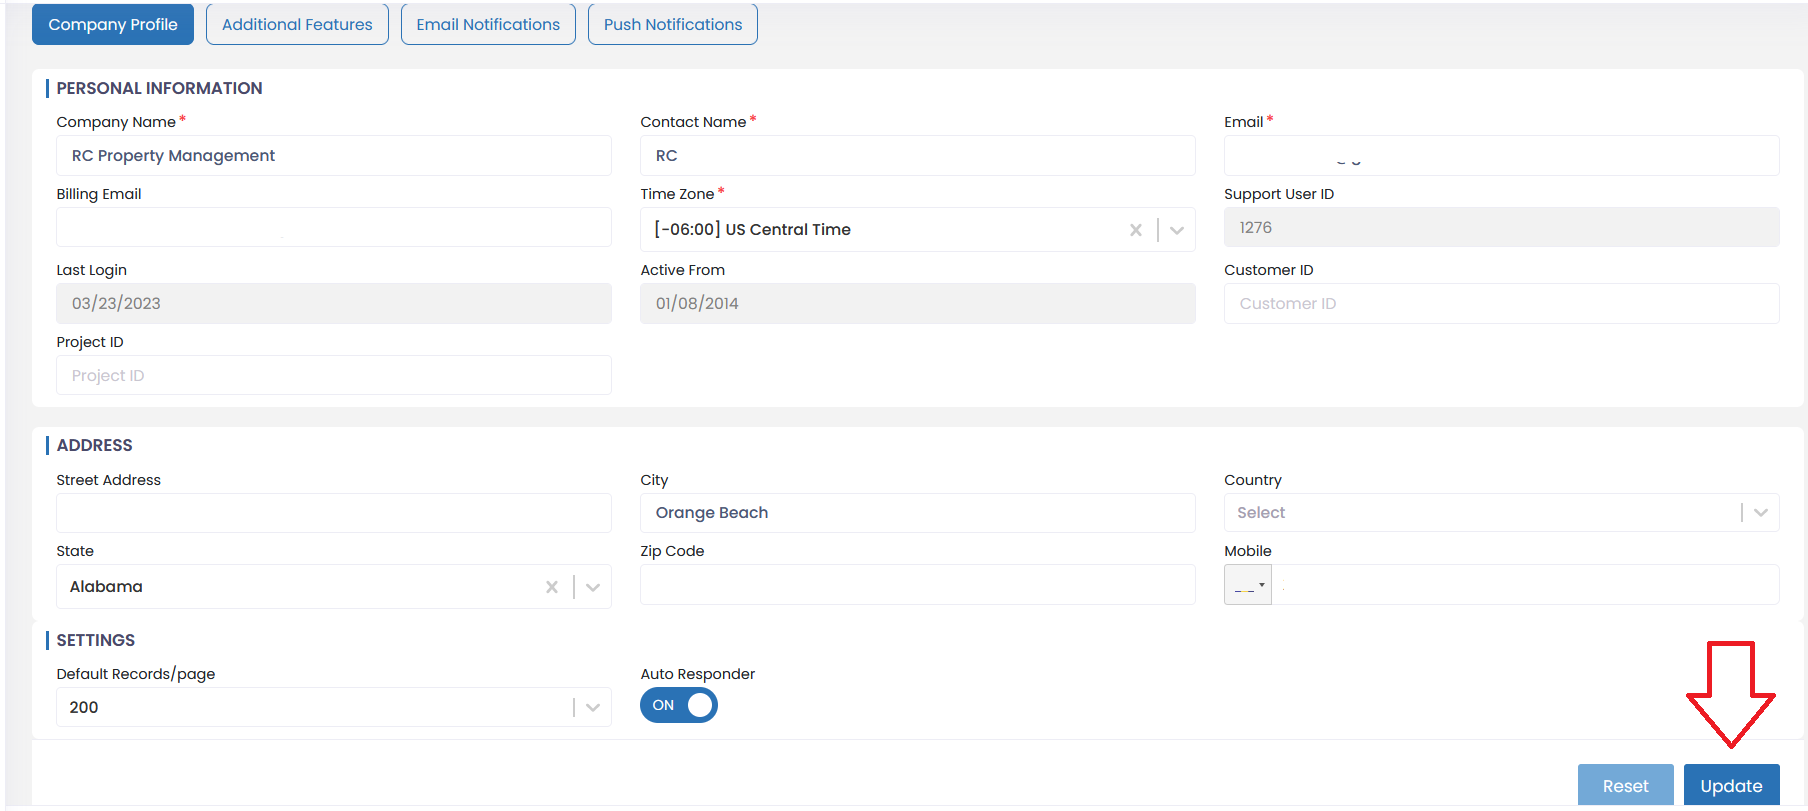Edit the City field showing Orange Beach
The height and width of the screenshot is (811, 1808).
(x=918, y=513)
